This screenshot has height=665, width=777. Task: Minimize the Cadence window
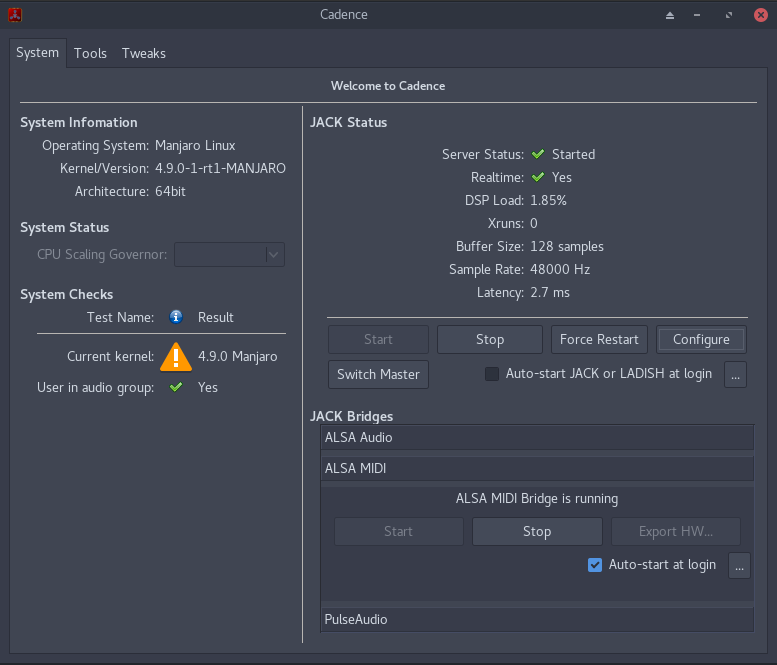click(697, 15)
